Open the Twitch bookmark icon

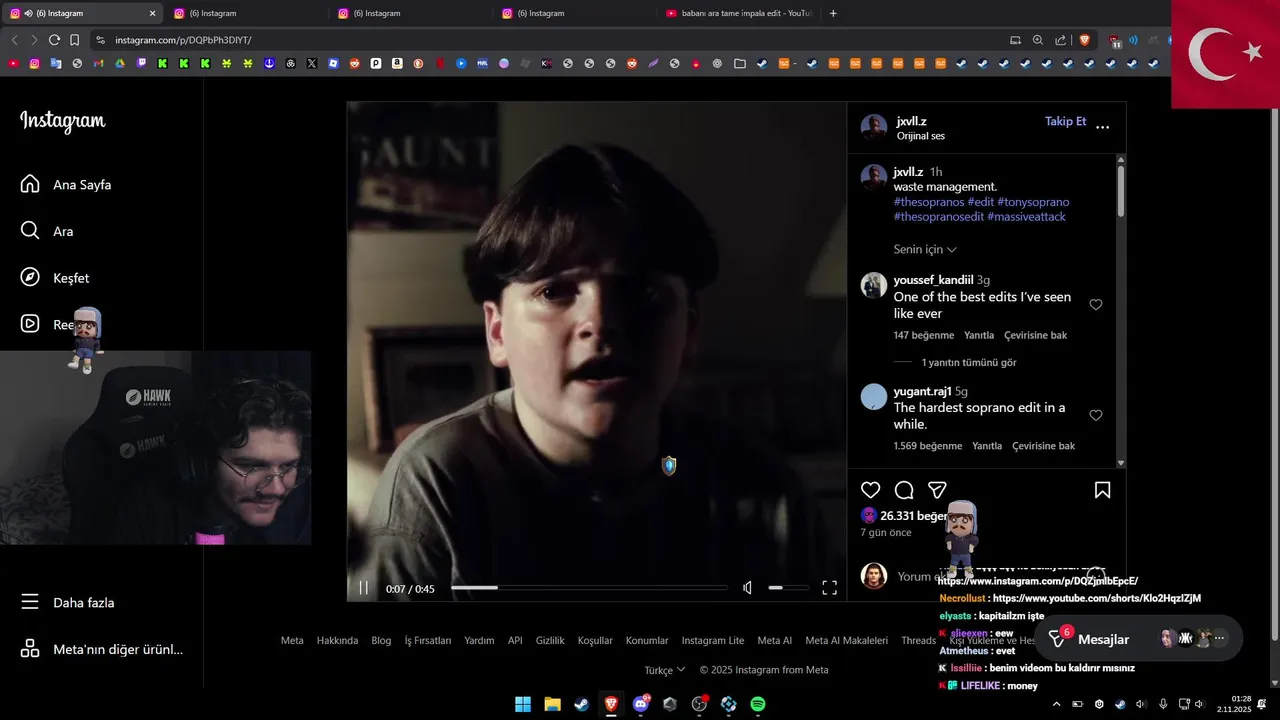coord(141,63)
